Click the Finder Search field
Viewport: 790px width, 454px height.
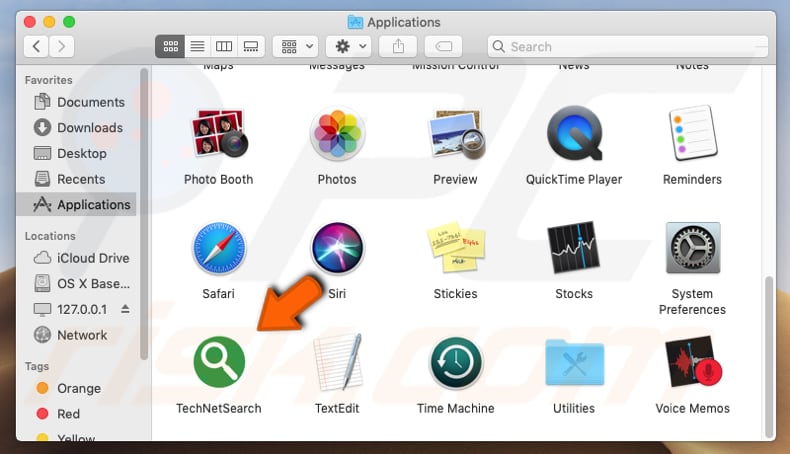click(628, 46)
